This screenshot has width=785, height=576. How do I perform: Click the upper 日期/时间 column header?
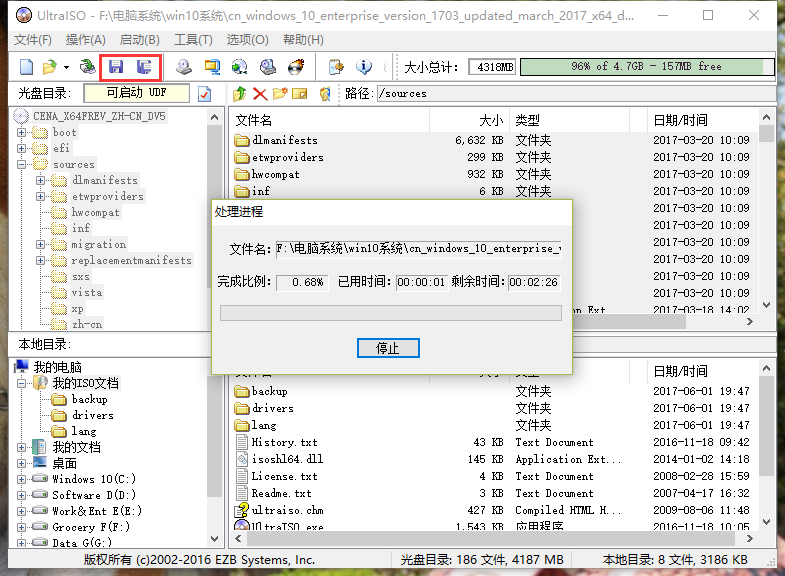coord(702,120)
